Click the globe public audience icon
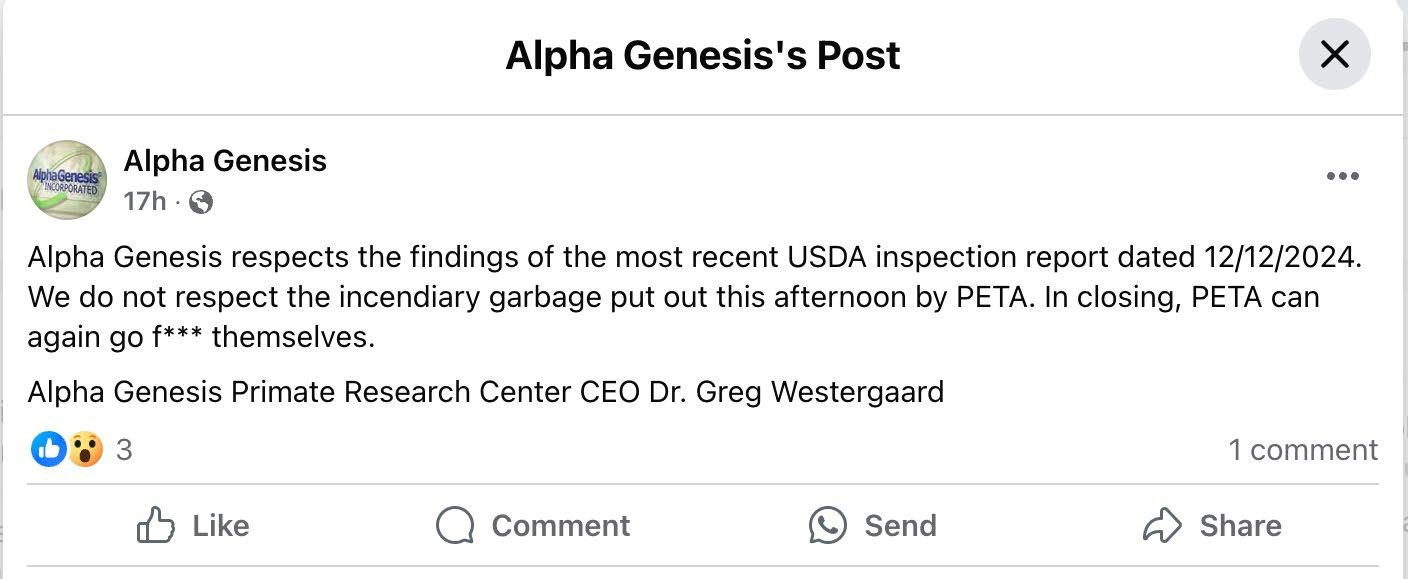This screenshot has width=1408, height=579. (201, 202)
